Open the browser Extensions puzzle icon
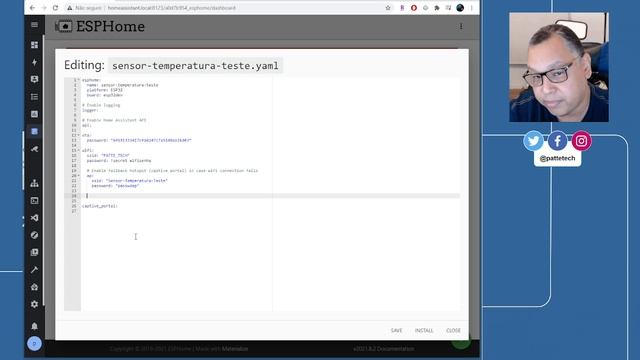The image size is (640, 360). coord(437,8)
